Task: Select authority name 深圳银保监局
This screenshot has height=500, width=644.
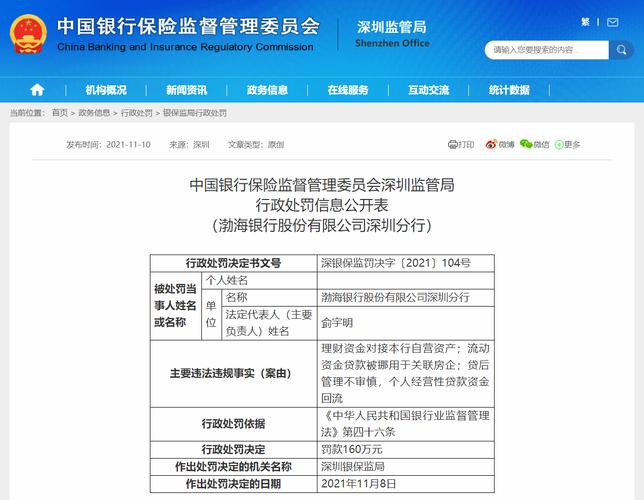Action: [x=353, y=466]
